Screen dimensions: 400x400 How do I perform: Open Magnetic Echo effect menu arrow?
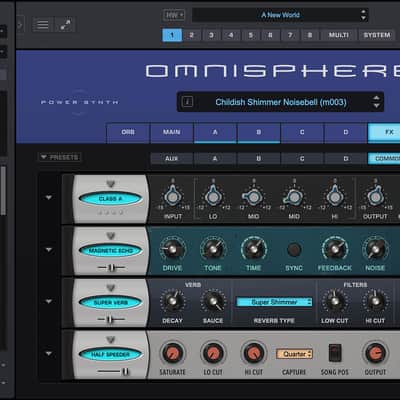coord(110,236)
